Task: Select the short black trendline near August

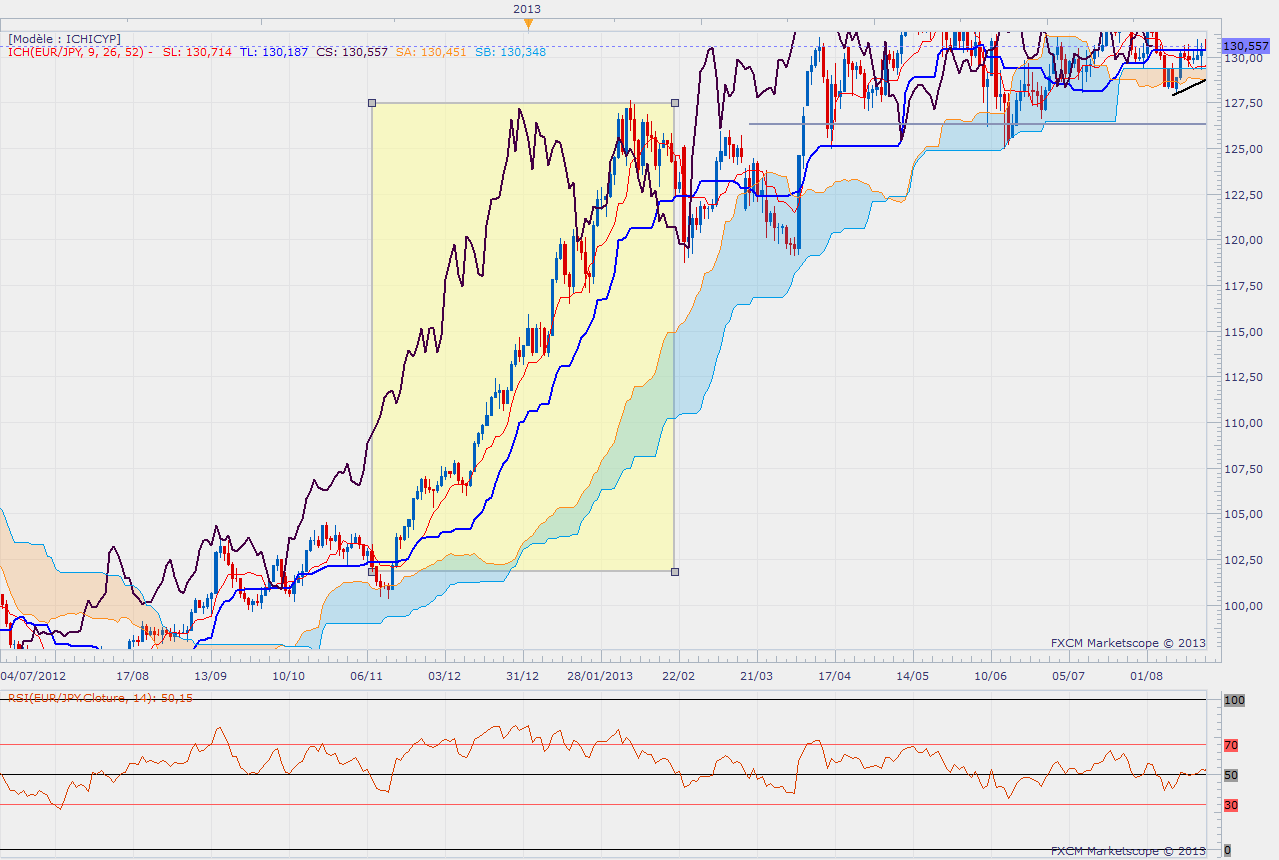Action: coord(1189,87)
